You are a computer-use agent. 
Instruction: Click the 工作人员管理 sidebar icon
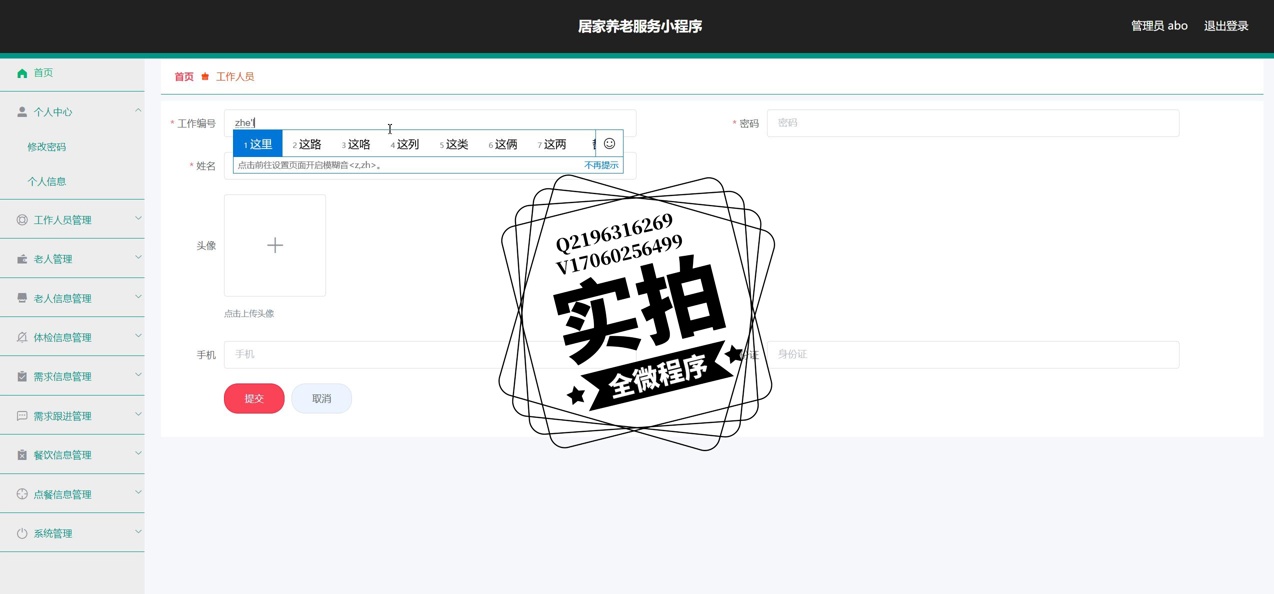click(x=22, y=220)
